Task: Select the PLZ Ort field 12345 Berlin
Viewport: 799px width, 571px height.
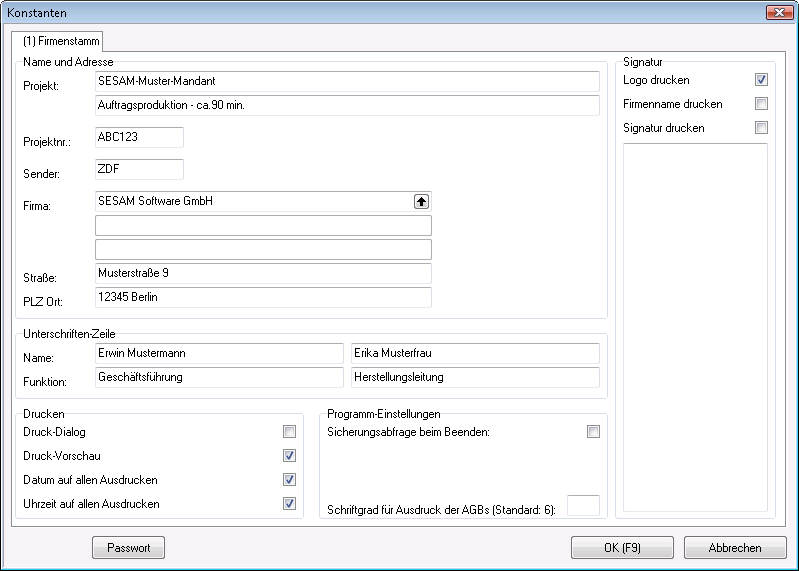Action: point(263,297)
